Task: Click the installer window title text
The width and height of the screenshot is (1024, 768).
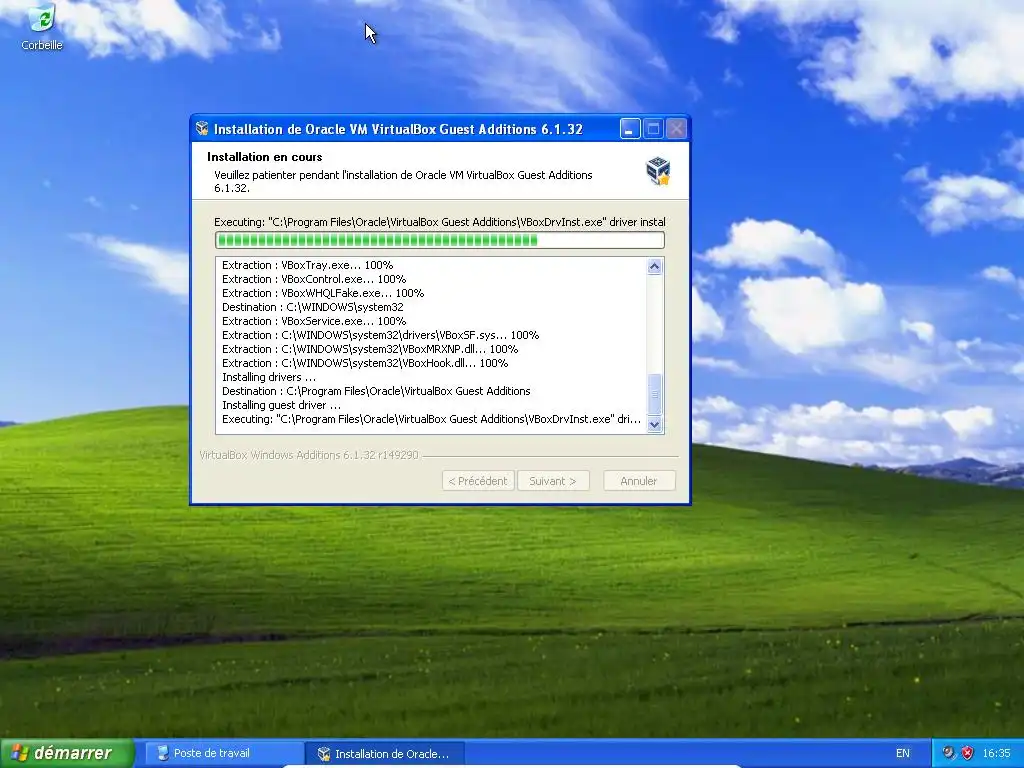Action: tap(398, 129)
